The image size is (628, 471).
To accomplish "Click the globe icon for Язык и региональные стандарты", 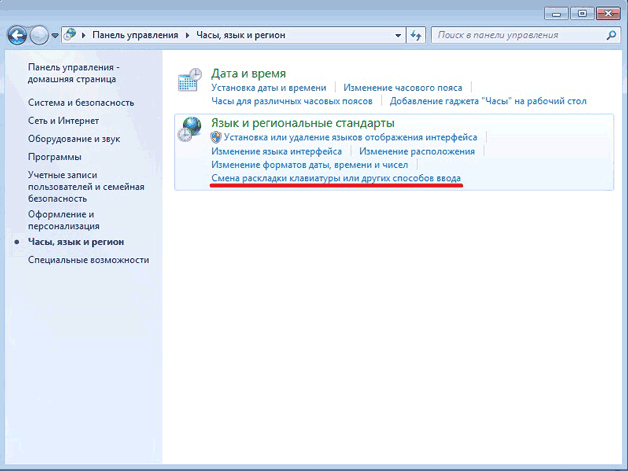I will click(x=189, y=129).
